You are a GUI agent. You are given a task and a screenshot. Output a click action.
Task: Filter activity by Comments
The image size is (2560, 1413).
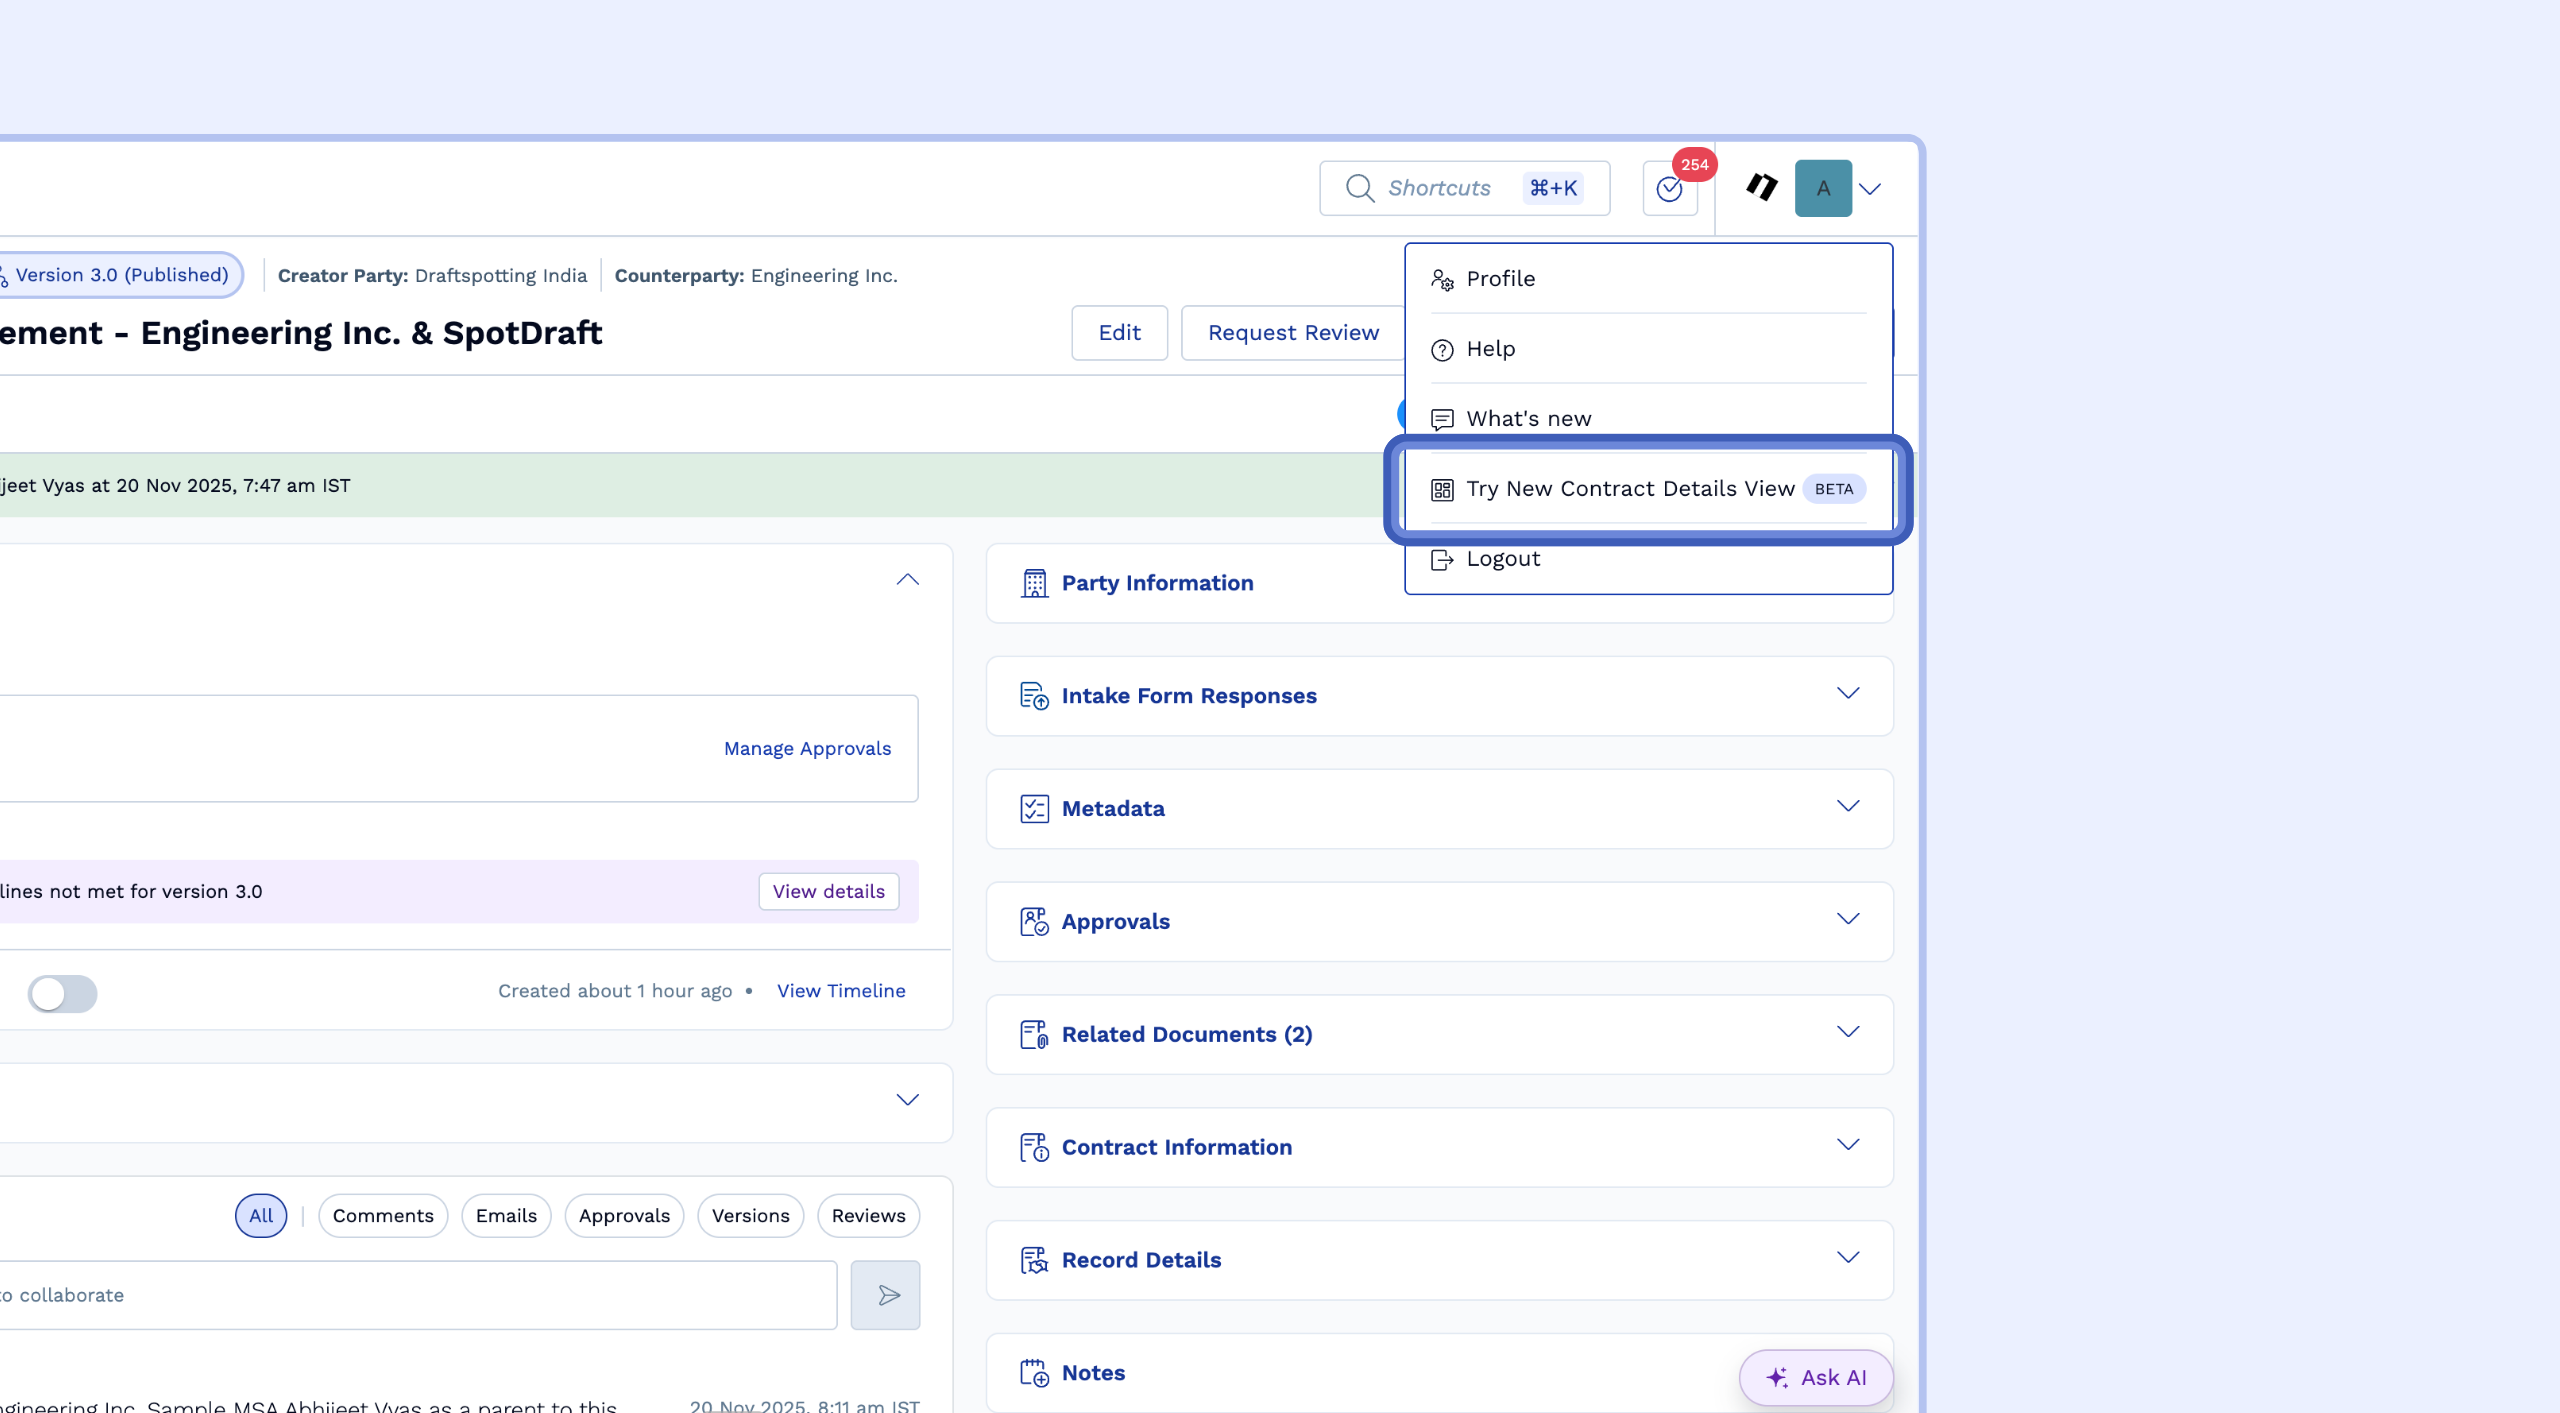[383, 1215]
